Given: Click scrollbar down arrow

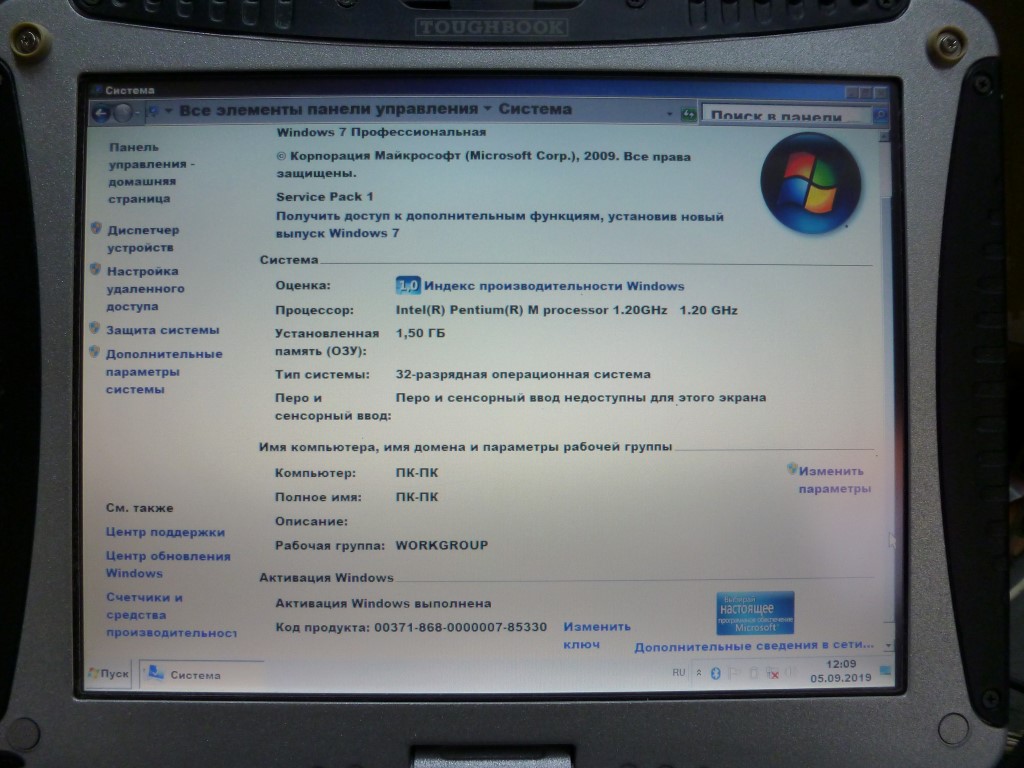Looking at the screenshot, I should [x=888, y=645].
